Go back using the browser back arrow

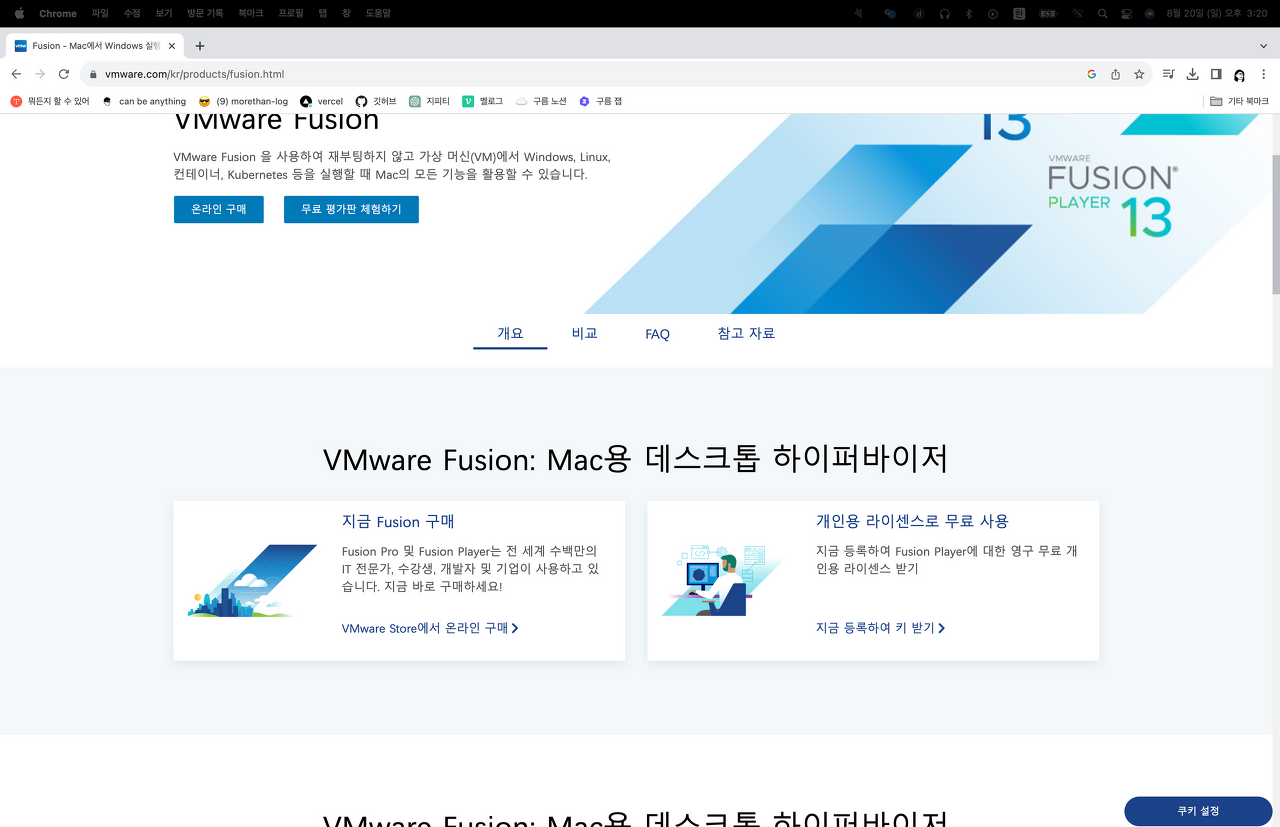coord(16,74)
